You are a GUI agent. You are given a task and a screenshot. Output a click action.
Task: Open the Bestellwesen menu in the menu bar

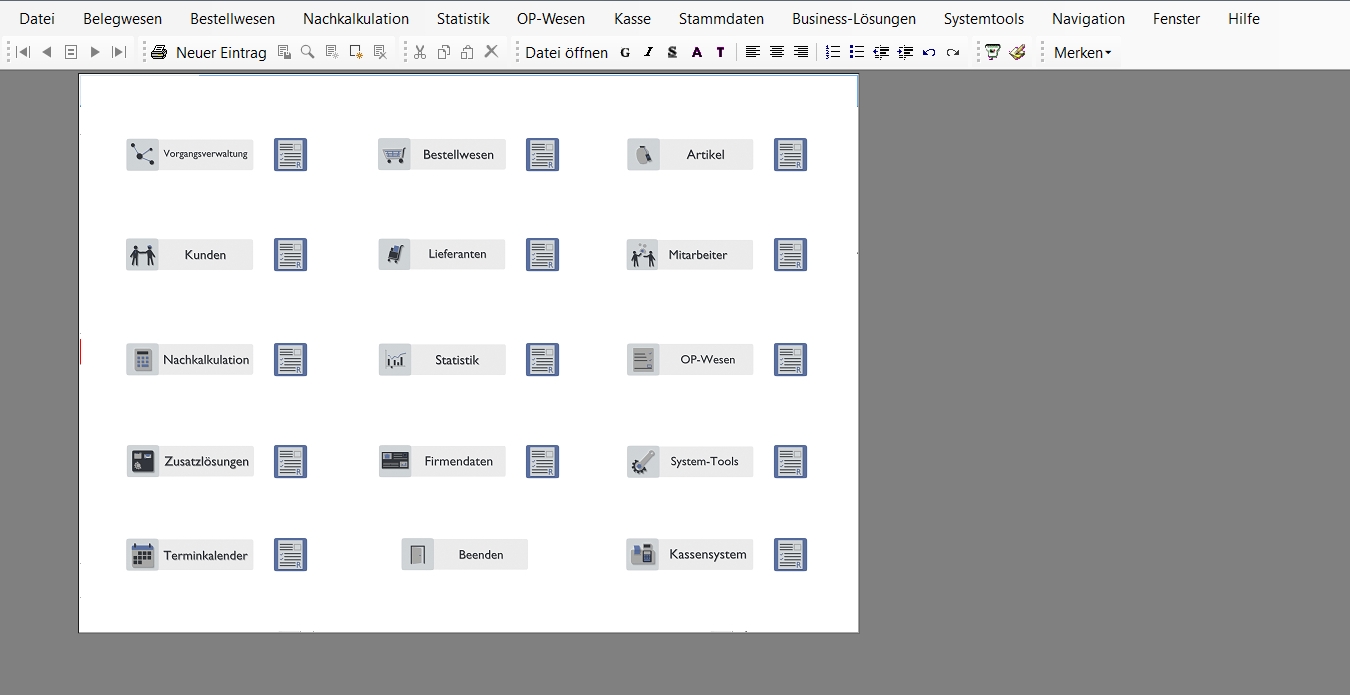(233, 18)
